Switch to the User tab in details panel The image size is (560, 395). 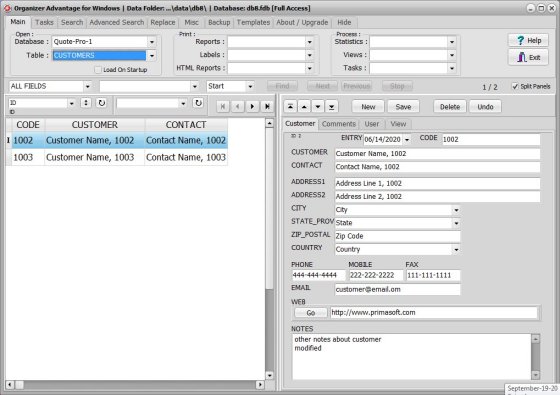pos(371,124)
